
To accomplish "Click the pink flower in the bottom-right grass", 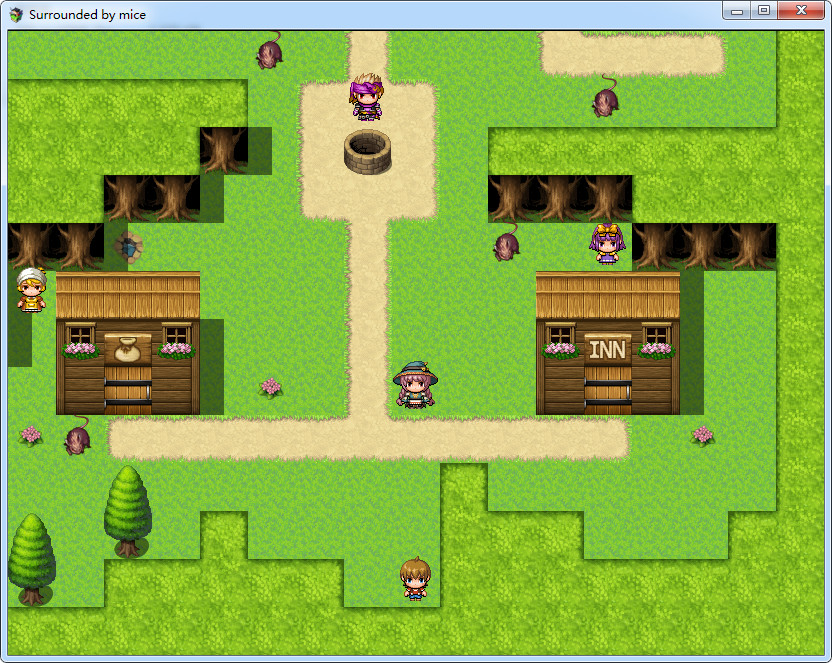I will coord(703,437).
